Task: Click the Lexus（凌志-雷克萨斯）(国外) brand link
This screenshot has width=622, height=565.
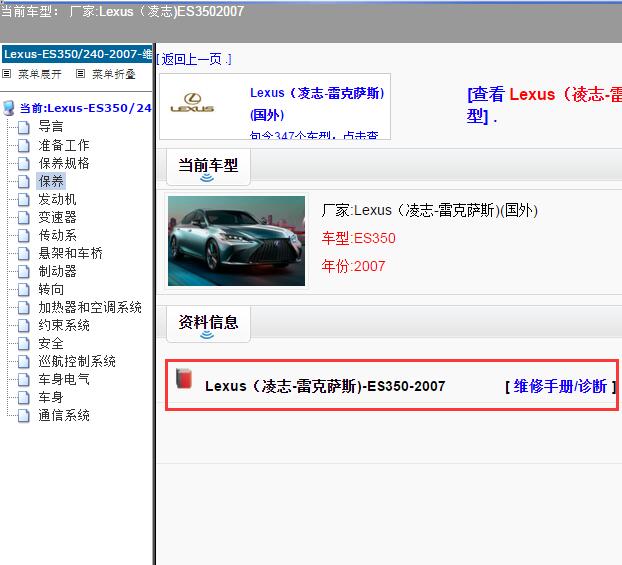Action: coord(317,103)
